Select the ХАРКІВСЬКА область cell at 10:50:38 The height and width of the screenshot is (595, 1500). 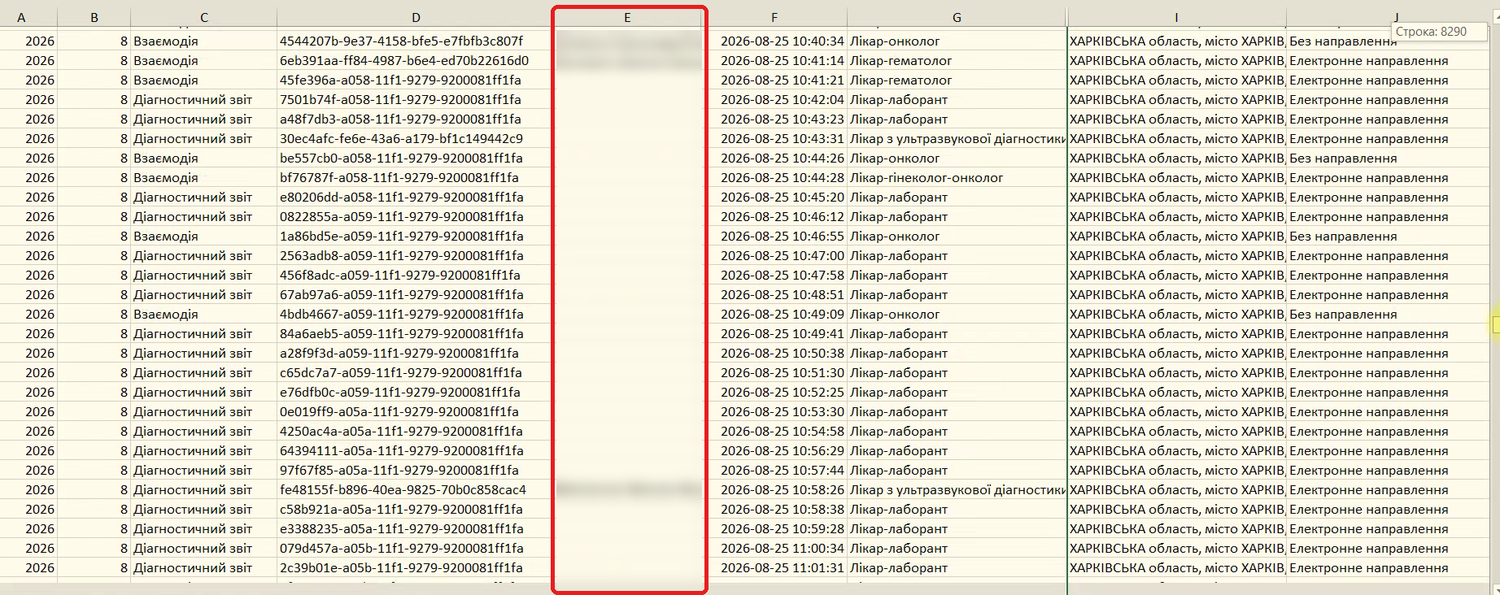[1176, 353]
